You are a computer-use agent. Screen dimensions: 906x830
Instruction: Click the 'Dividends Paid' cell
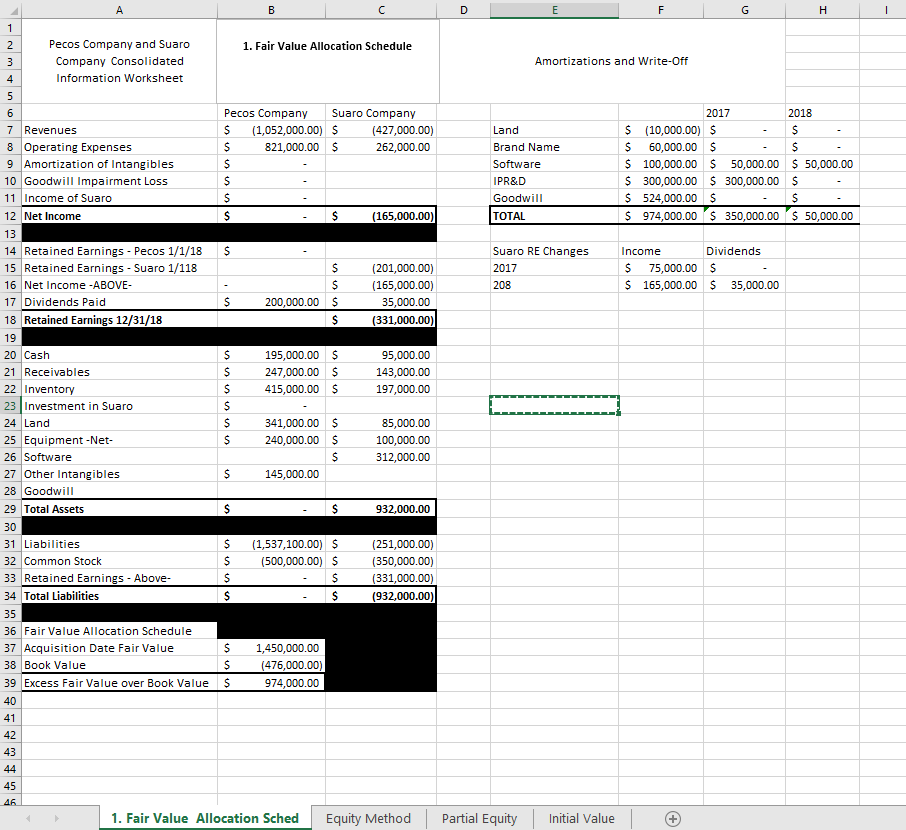(x=119, y=302)
